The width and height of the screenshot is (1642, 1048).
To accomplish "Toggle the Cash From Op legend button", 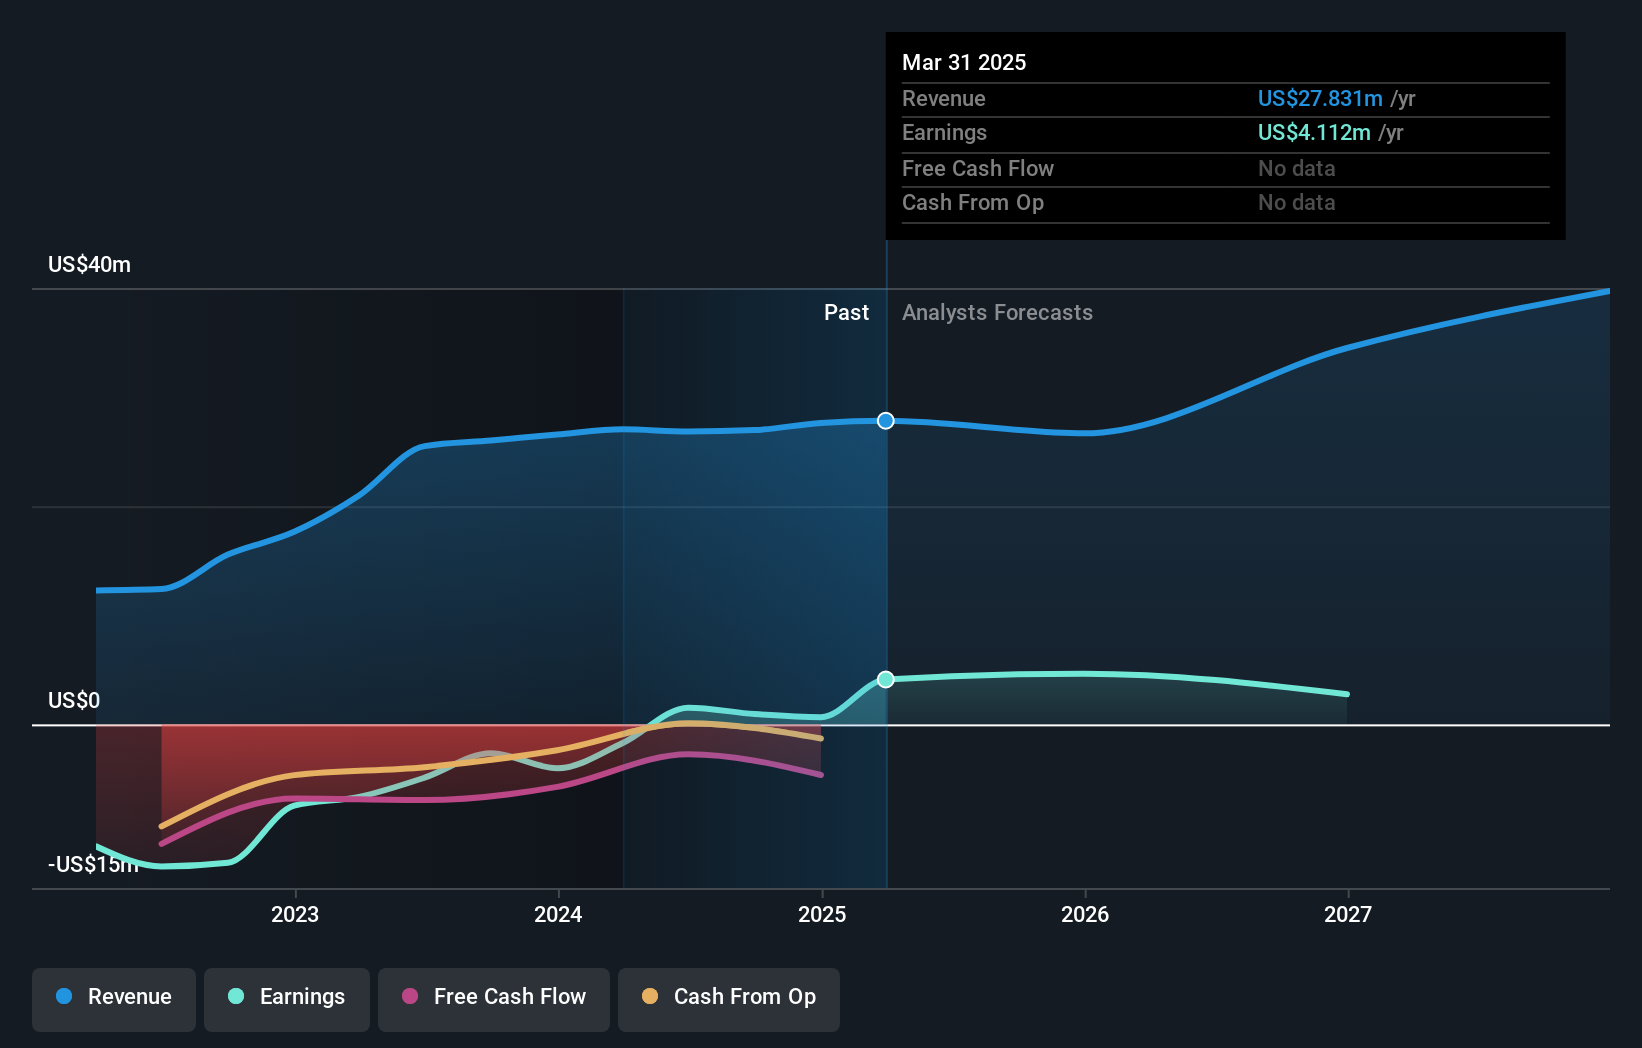I will coord(729,999).
